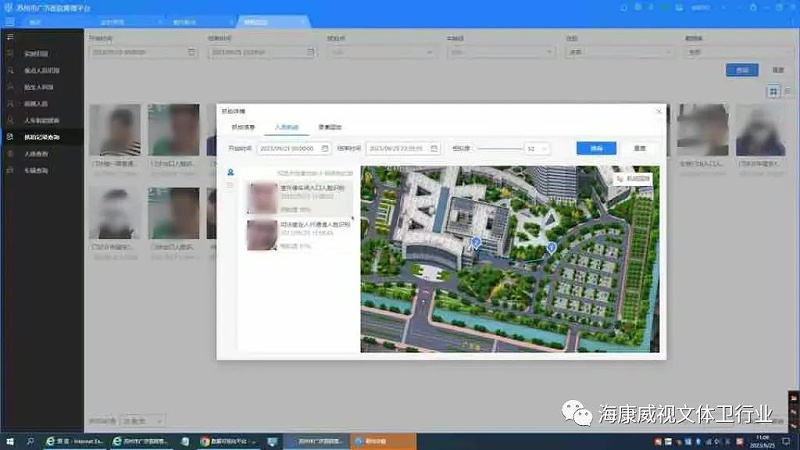The height and width of the screenshot is (450, 800).
Task: Click the reset button in dialog
Action: coord(640,148)
